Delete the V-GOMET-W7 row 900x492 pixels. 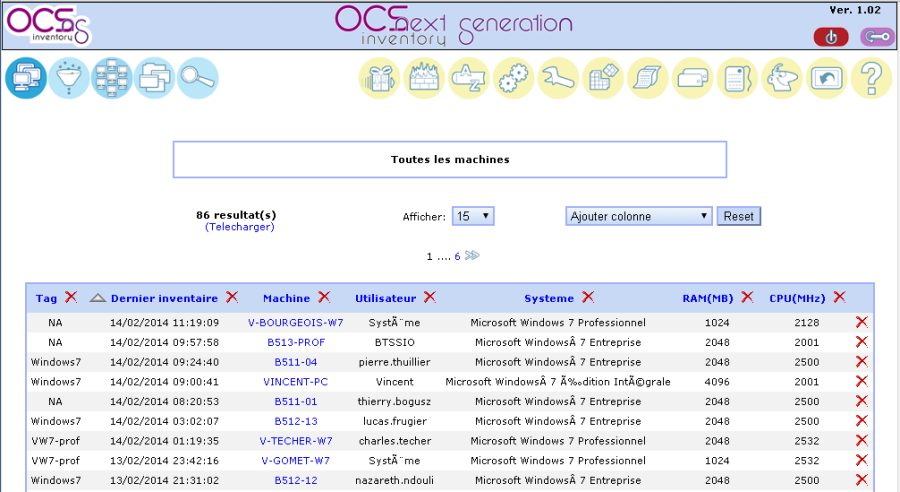click(862, 460)
